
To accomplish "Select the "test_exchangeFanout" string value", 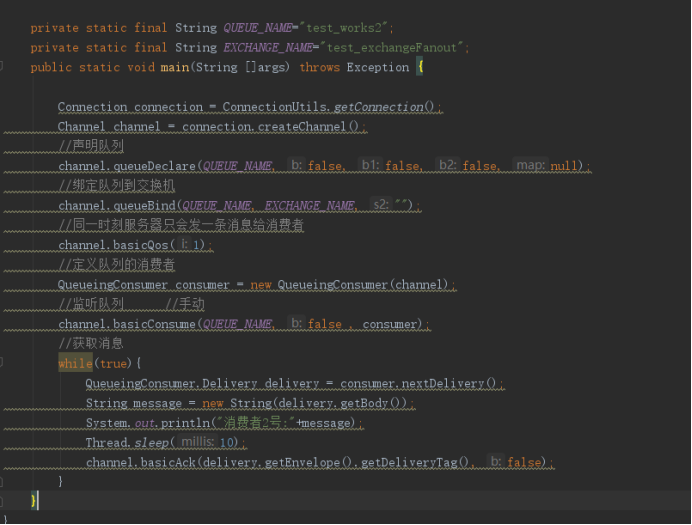I will [x=392, y=48].
